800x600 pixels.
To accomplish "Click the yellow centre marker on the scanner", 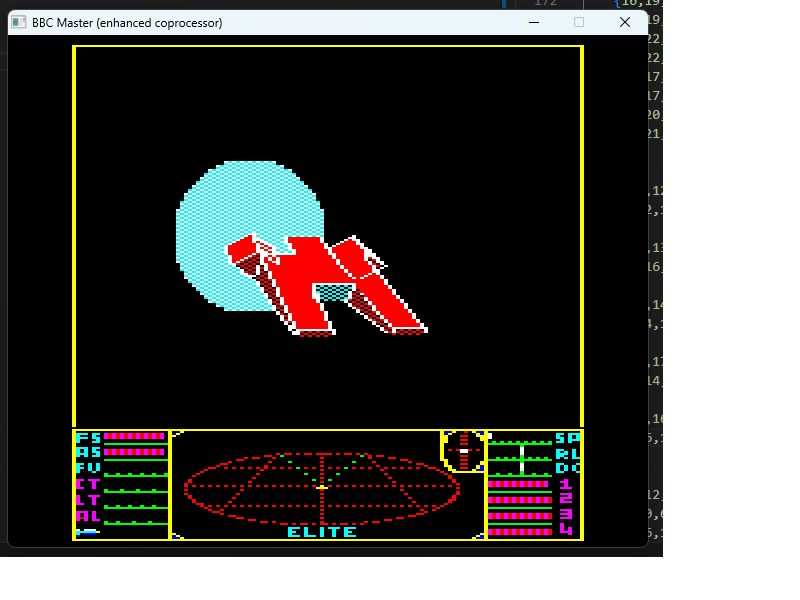I will click(322, 488).
